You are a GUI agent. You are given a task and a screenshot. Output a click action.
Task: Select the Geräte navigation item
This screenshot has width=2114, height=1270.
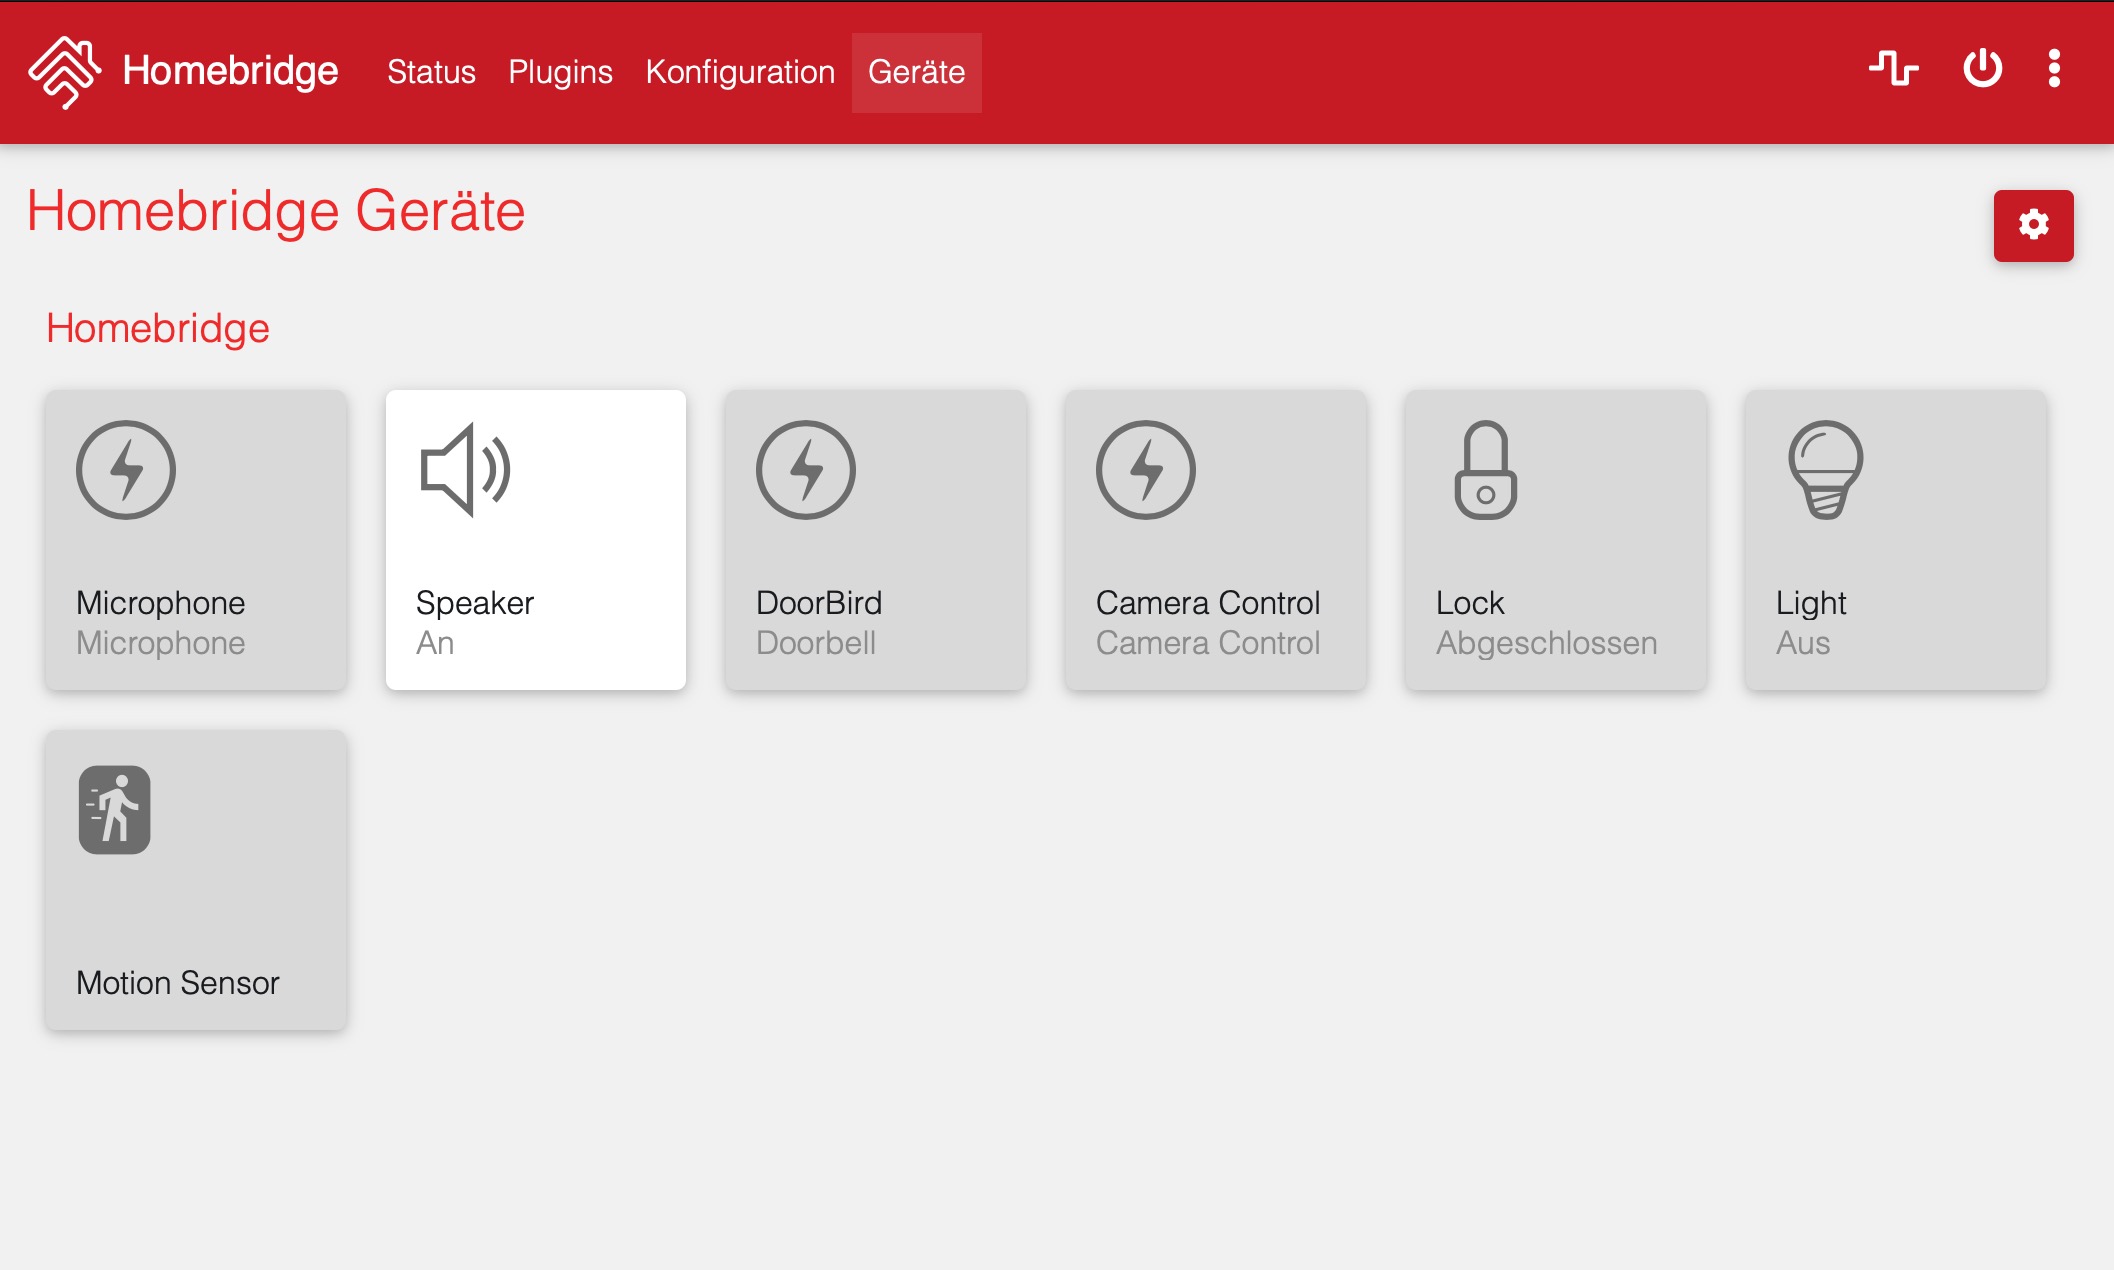916,72
